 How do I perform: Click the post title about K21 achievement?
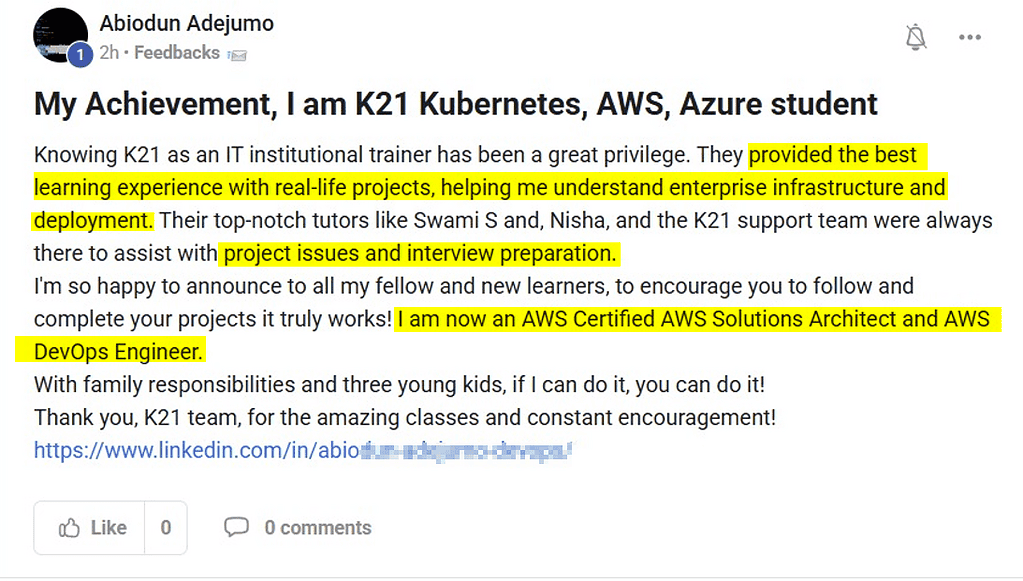coord(455,103)
